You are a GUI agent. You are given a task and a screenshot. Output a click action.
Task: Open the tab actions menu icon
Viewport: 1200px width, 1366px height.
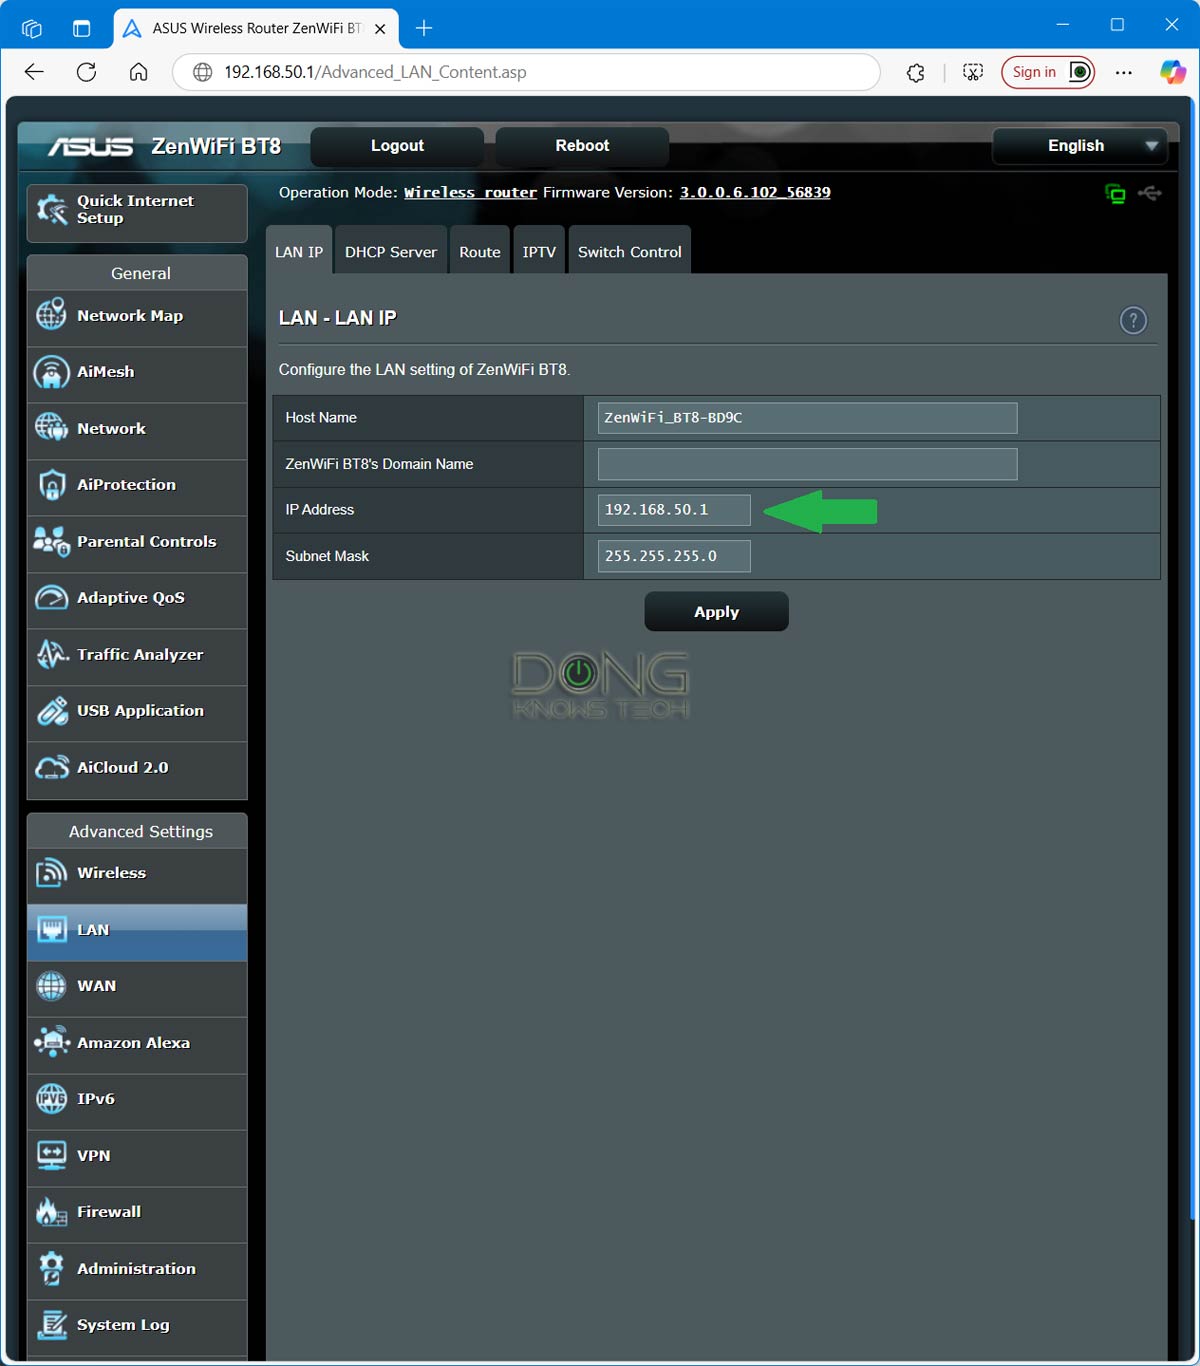click(81, 28)
